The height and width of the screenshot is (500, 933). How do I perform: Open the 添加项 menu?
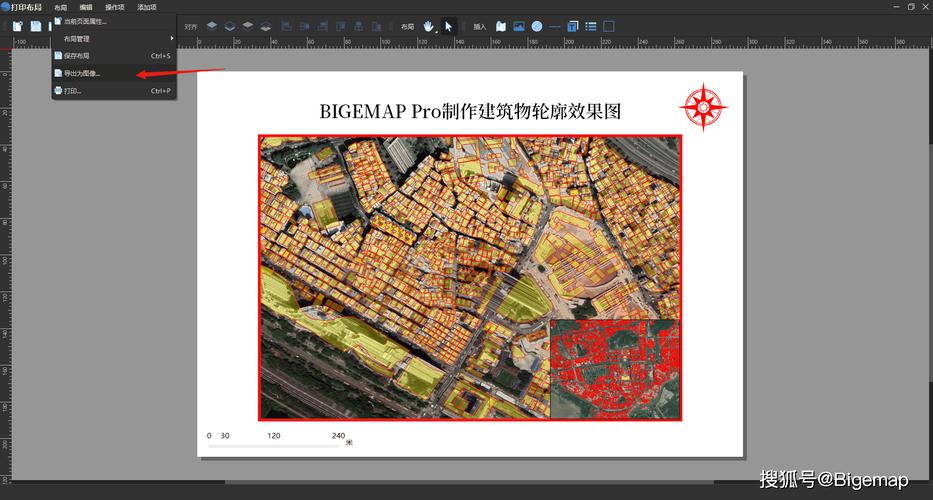(x=146, y=7)
